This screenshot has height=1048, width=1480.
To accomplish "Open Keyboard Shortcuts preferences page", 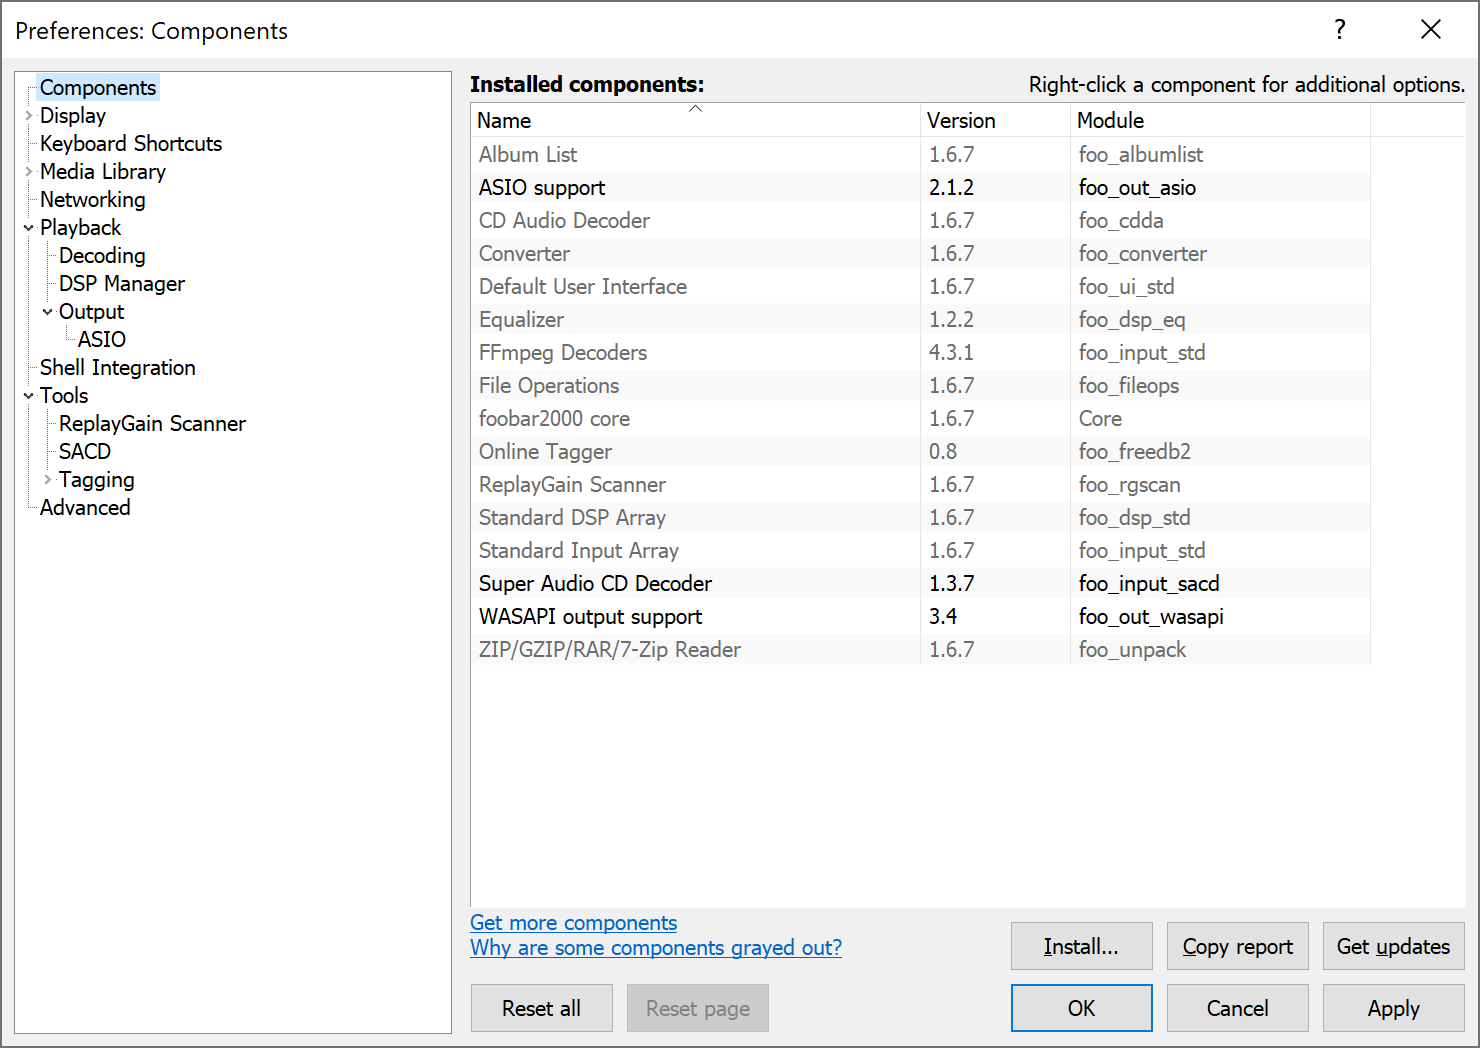I will [131, 144].
